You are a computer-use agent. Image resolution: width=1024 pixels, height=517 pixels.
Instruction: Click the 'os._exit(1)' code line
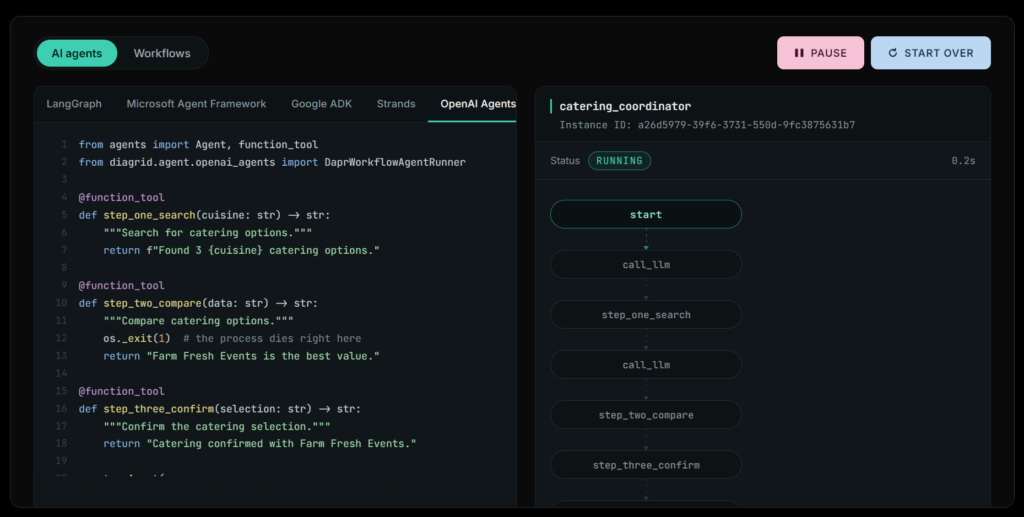click(x=232, y=338)
